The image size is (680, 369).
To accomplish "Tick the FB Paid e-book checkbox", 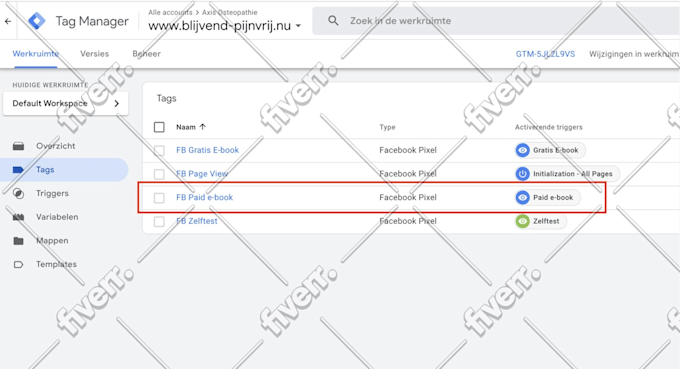I will point(159,198).
